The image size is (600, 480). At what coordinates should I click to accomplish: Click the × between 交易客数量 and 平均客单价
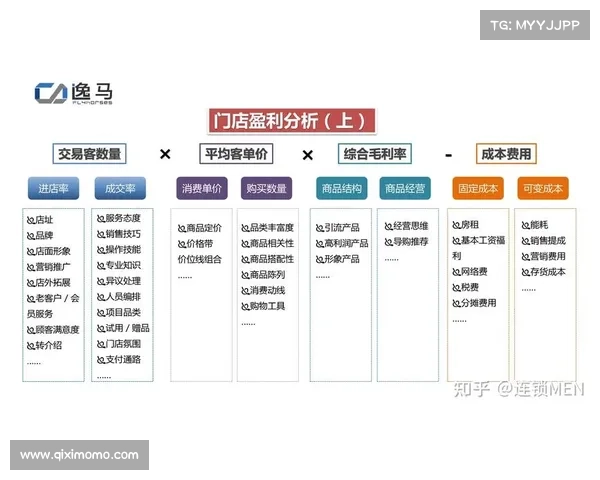pyautogui.click(x=165, y=154)
